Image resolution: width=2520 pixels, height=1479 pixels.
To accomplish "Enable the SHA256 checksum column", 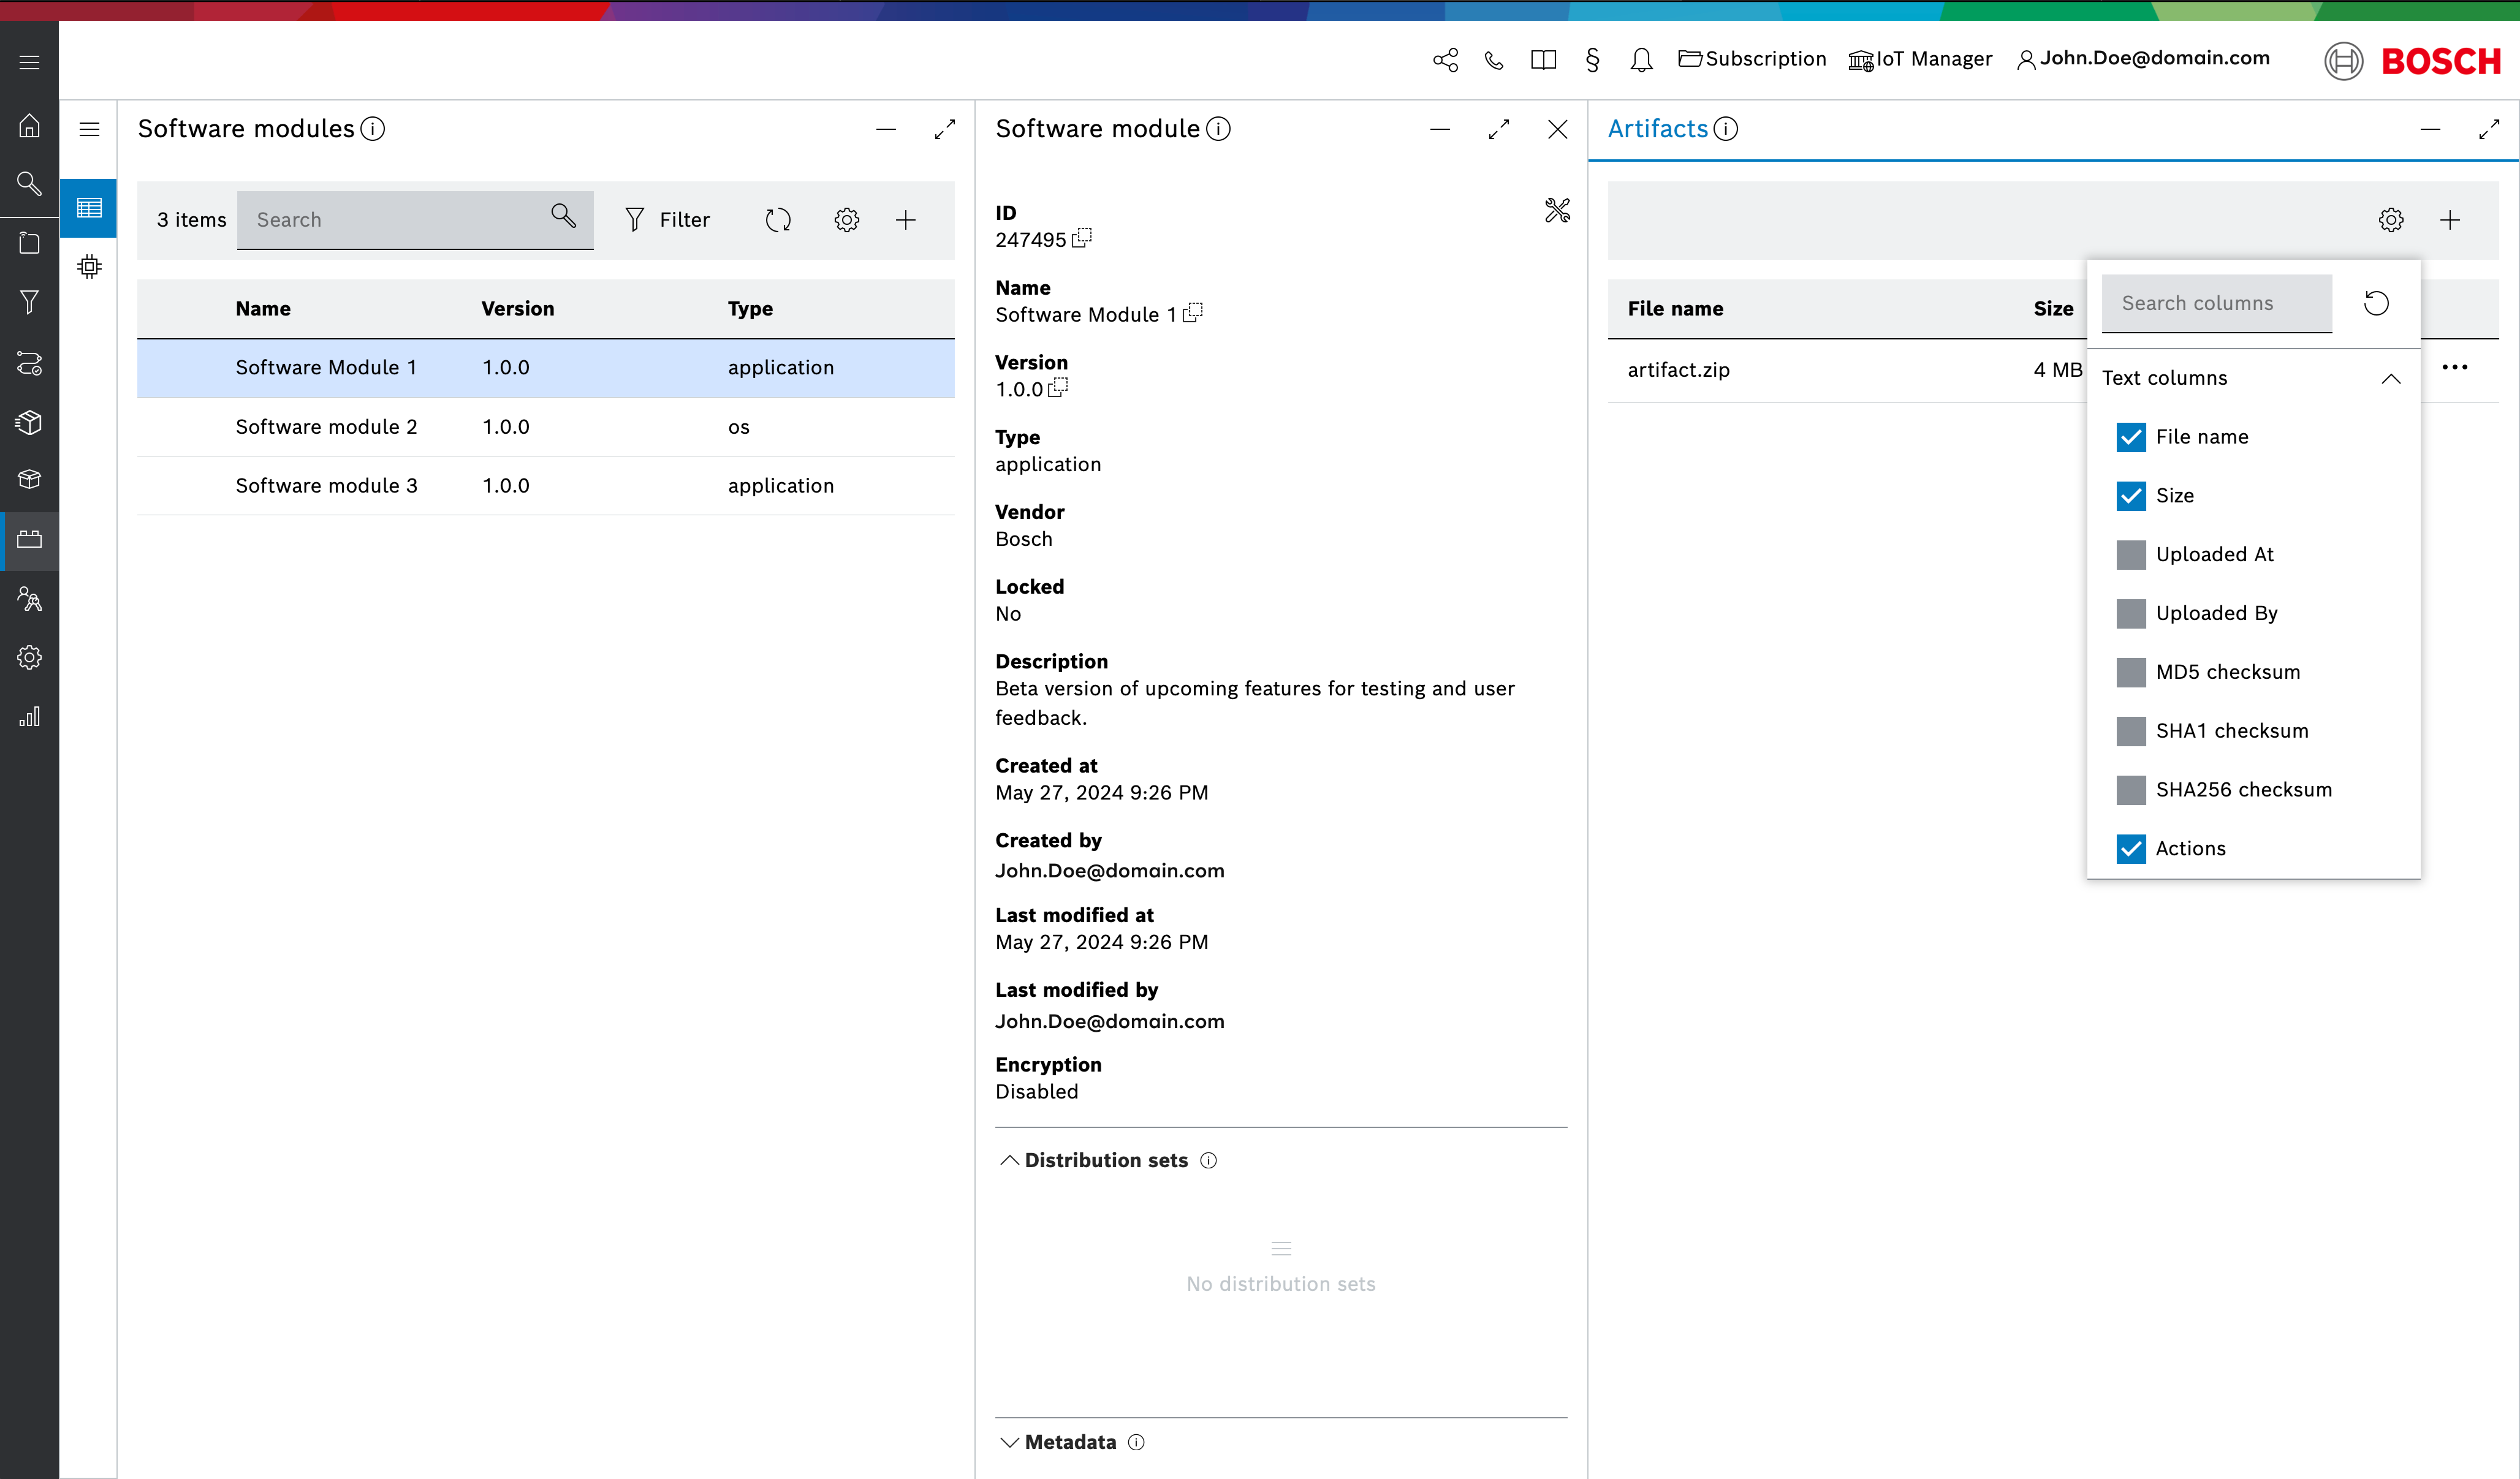I will click(2130, 790).
